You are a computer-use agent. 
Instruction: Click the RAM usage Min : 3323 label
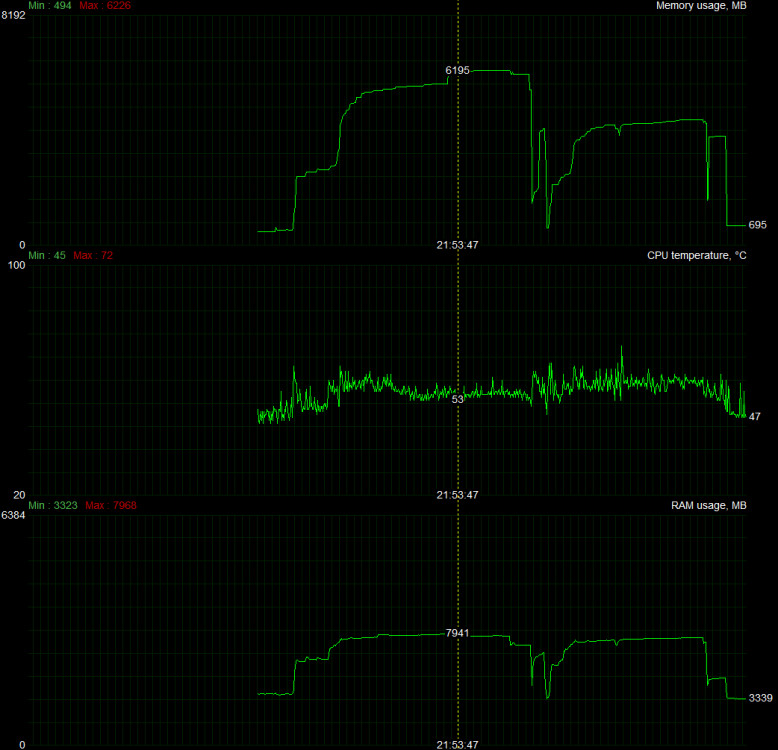(x=53, y=505)
